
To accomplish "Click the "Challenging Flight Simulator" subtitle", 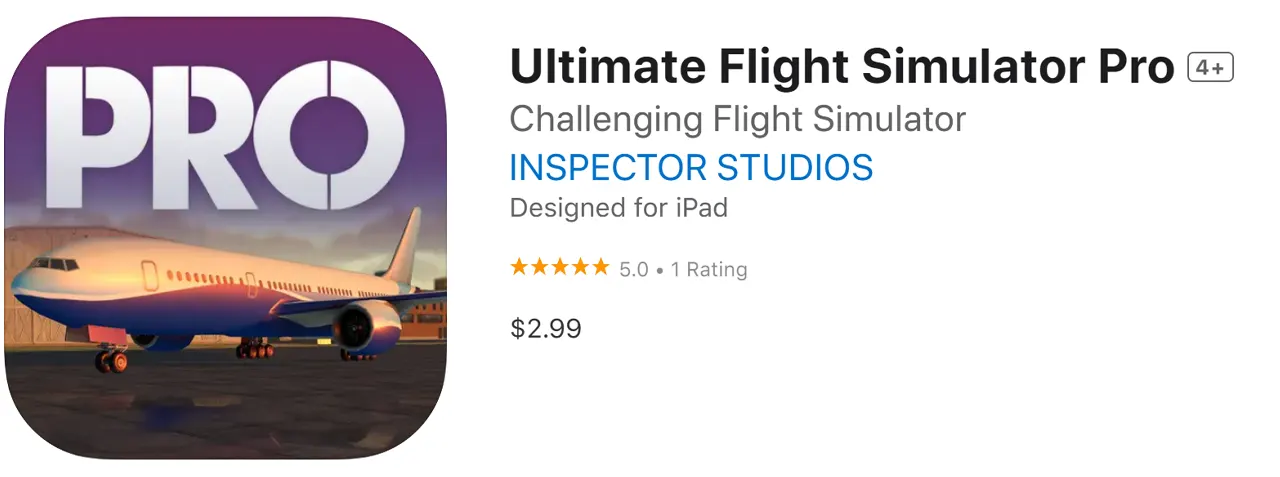I will tap(737, 119).
